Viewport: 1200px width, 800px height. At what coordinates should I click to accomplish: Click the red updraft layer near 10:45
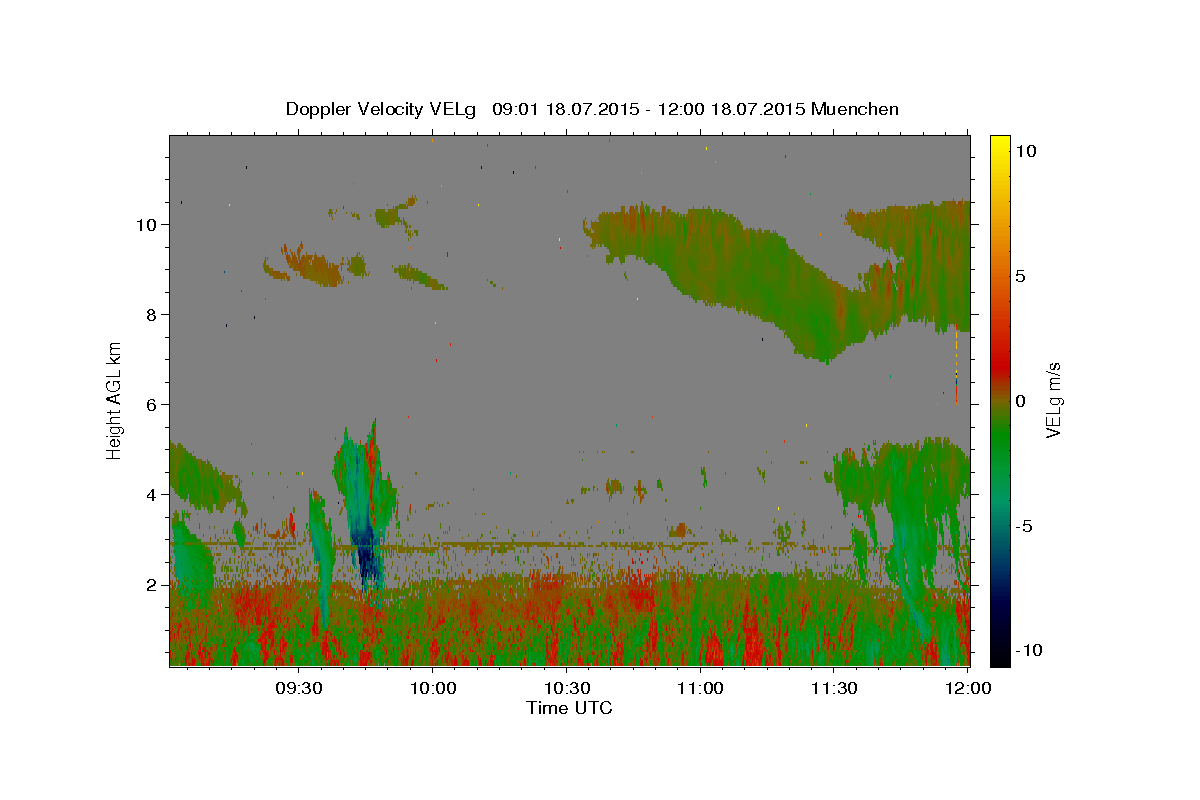(x=640, y=592)
